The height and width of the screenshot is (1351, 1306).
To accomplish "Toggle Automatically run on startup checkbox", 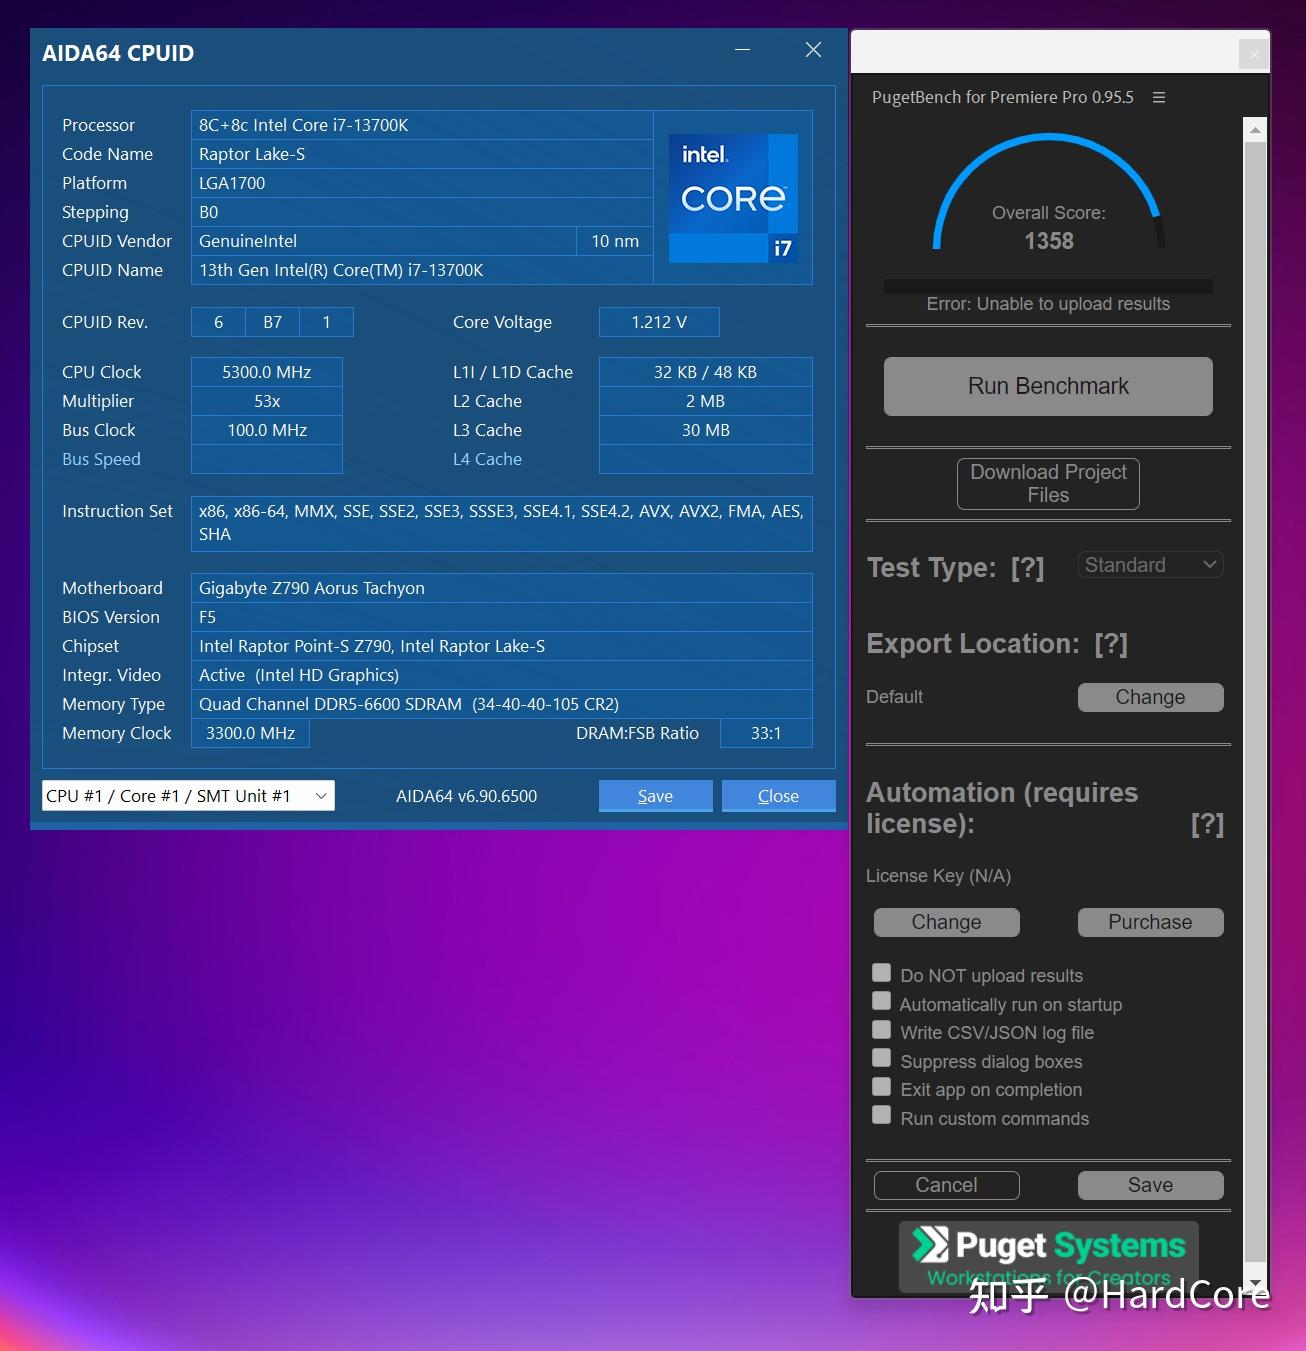I will [x=881, y=1001].
